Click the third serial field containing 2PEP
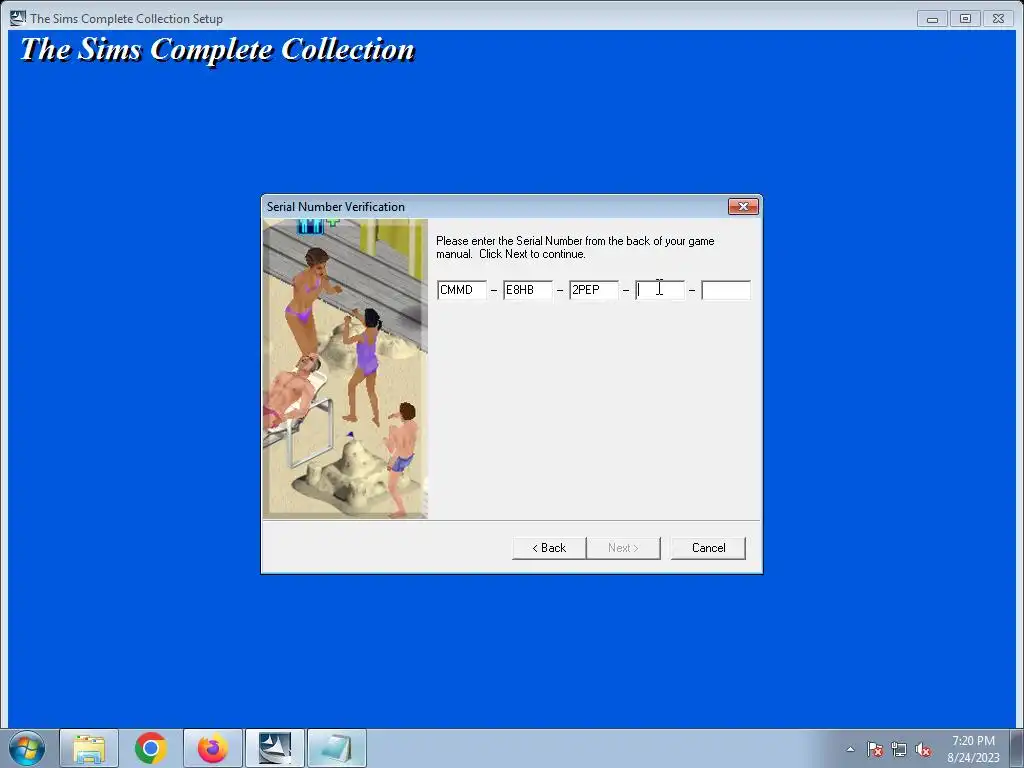 coord(594,290)
